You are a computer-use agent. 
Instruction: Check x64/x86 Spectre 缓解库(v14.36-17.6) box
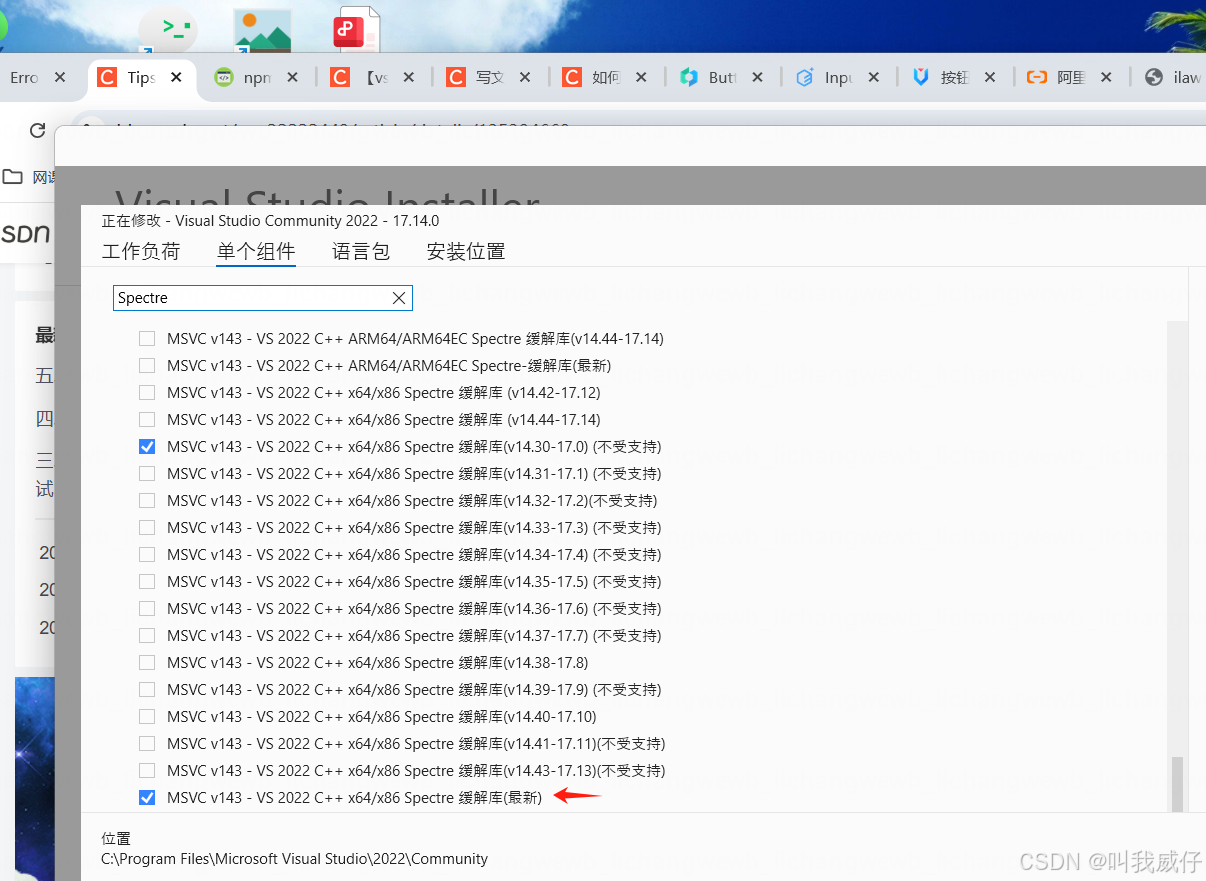pyautogui.click(x=147, y=609)
